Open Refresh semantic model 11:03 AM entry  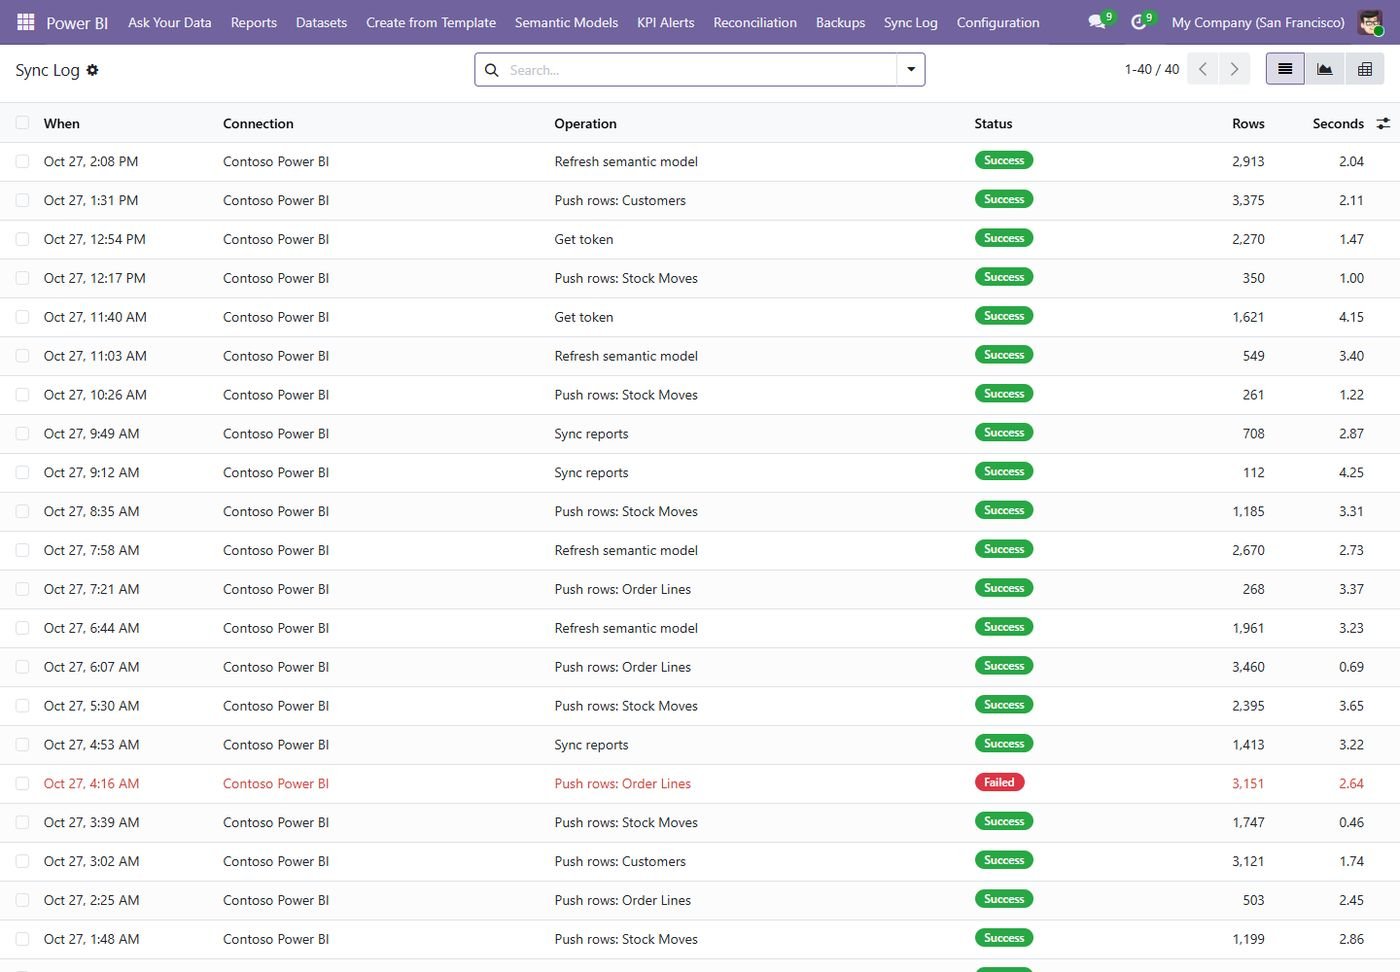click(x=626, y=356)
